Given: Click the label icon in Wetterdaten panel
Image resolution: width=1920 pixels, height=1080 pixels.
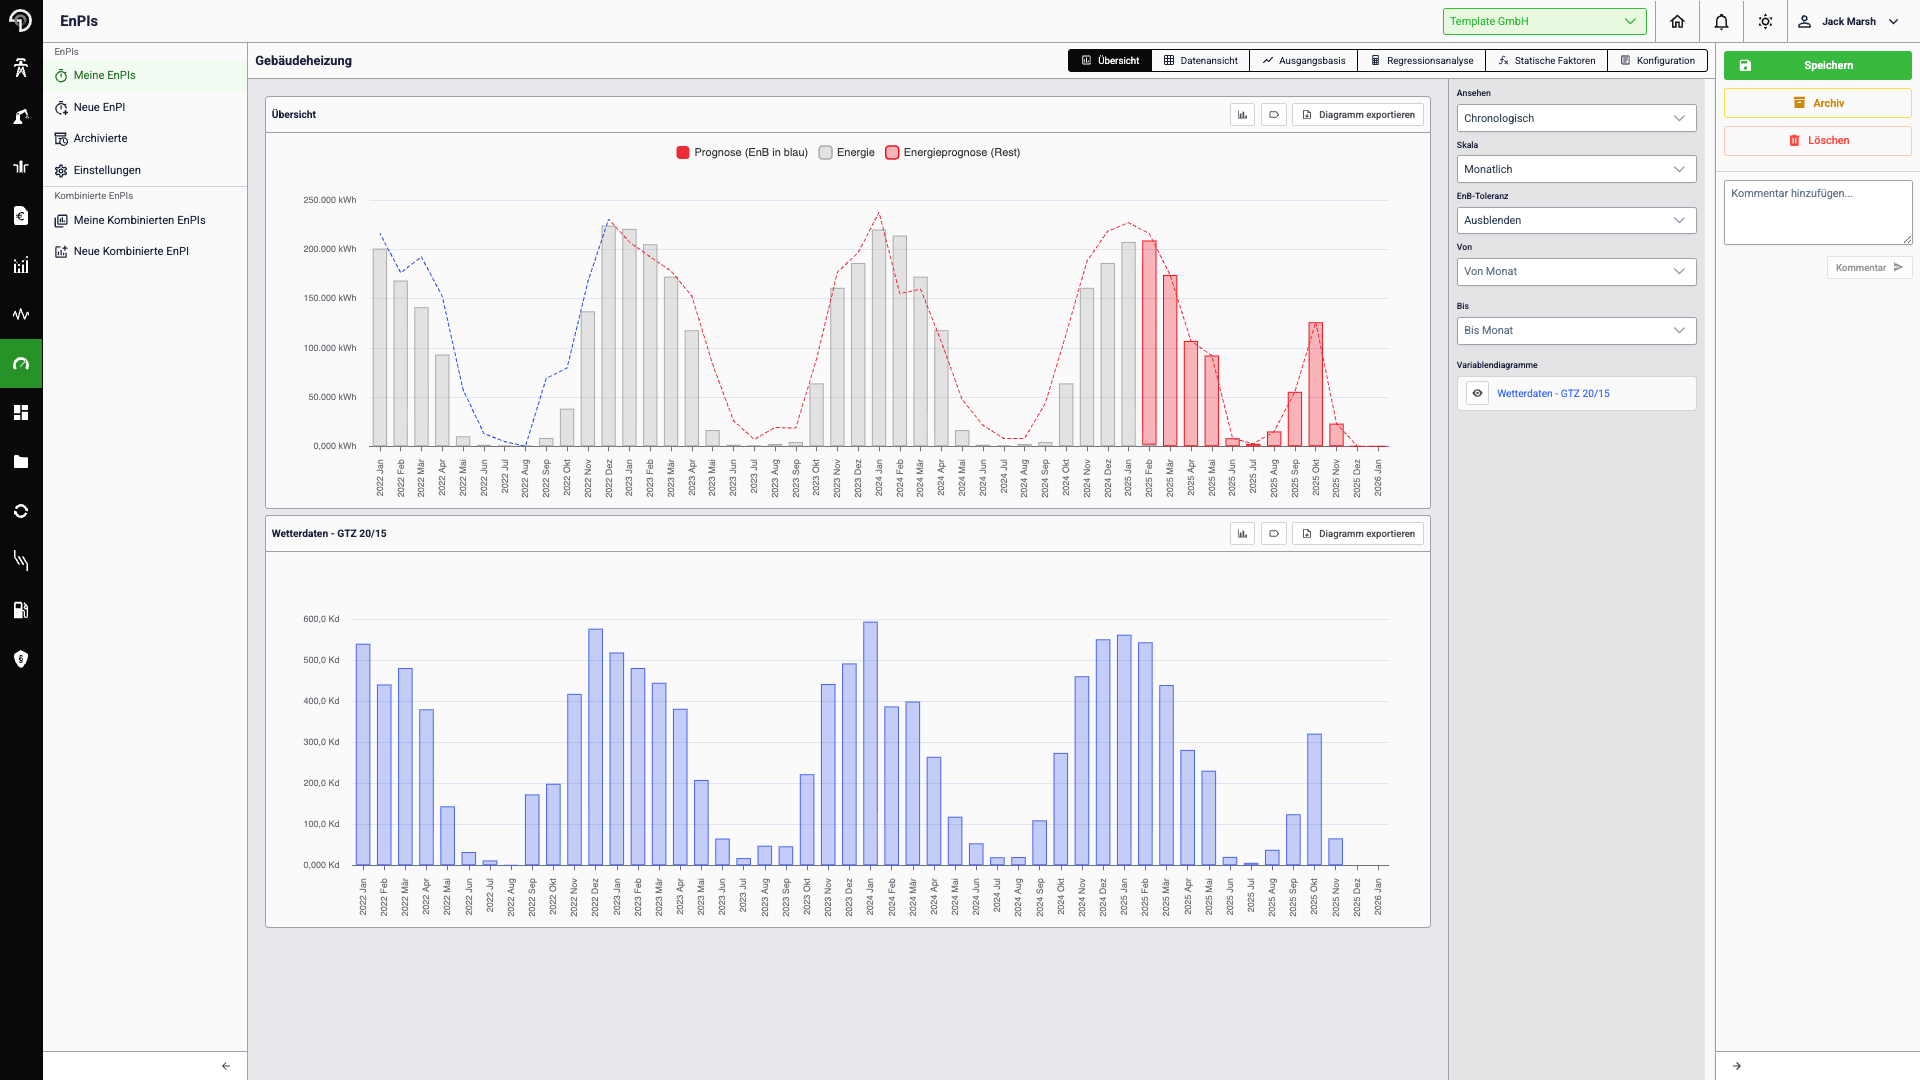Looking at the screenshot, I should click(1273, 534).
